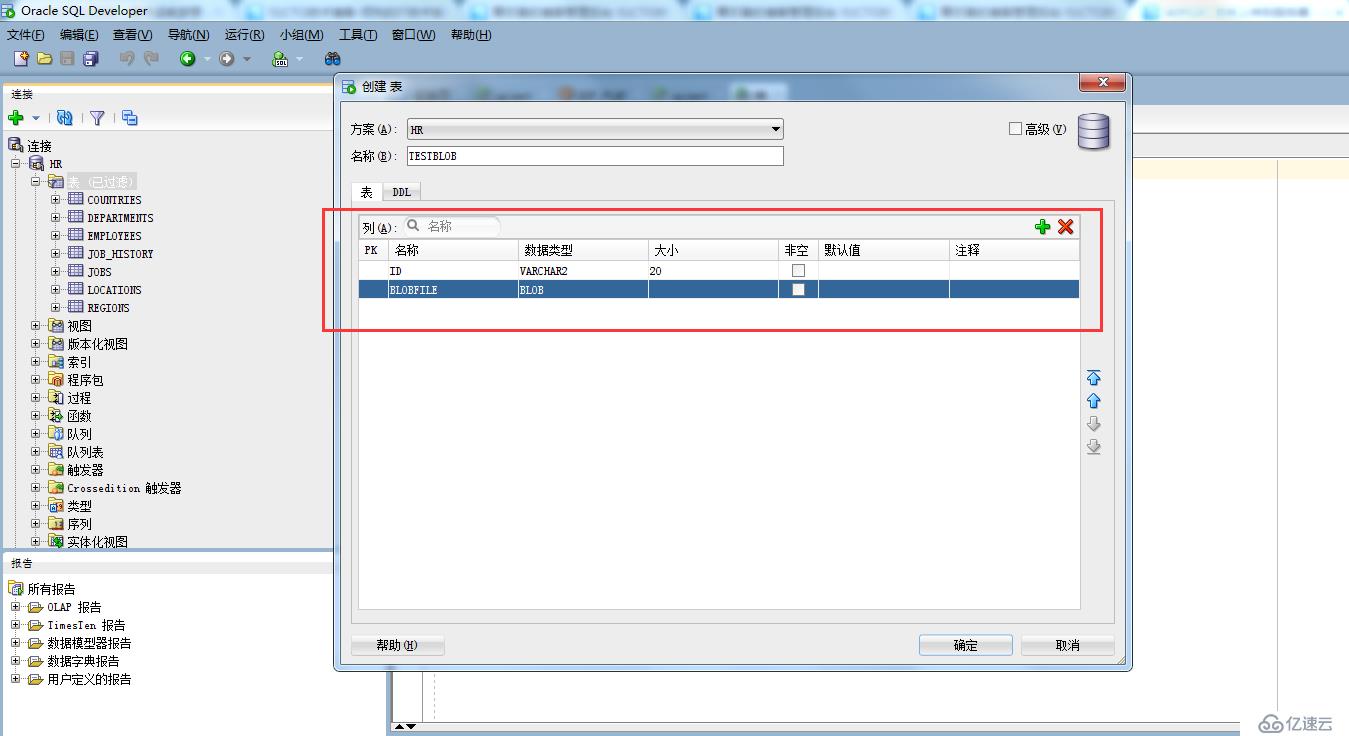Open the 文件(F) menu
1349x736 pixels.
tap(25, 35)
